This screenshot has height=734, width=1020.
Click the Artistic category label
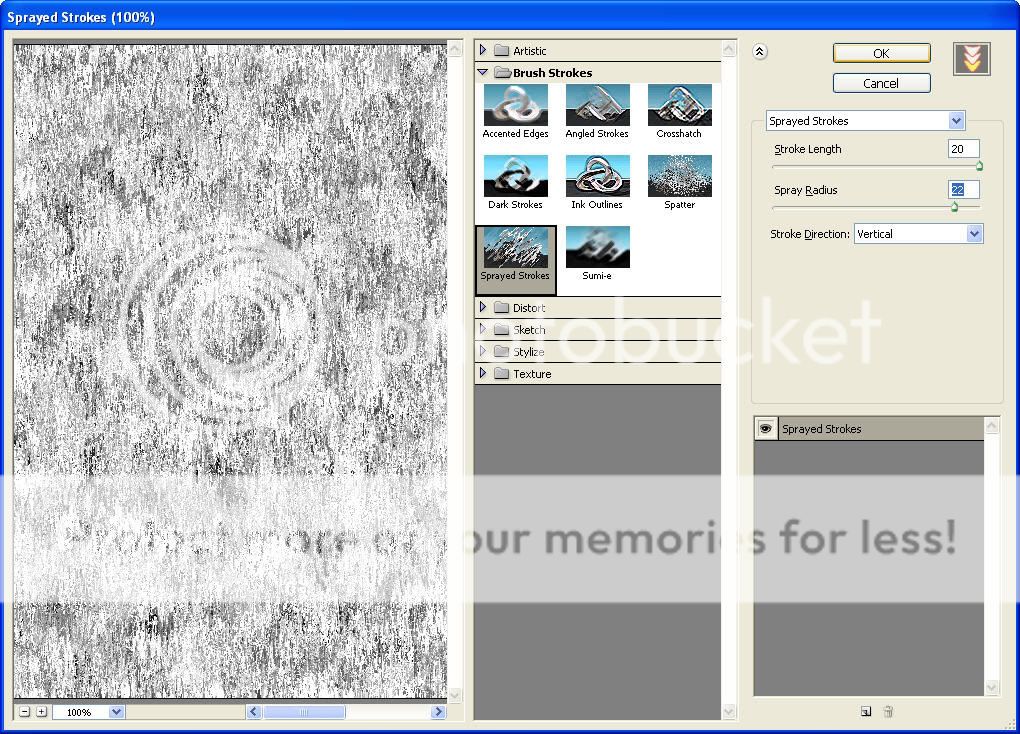point(530,51)
